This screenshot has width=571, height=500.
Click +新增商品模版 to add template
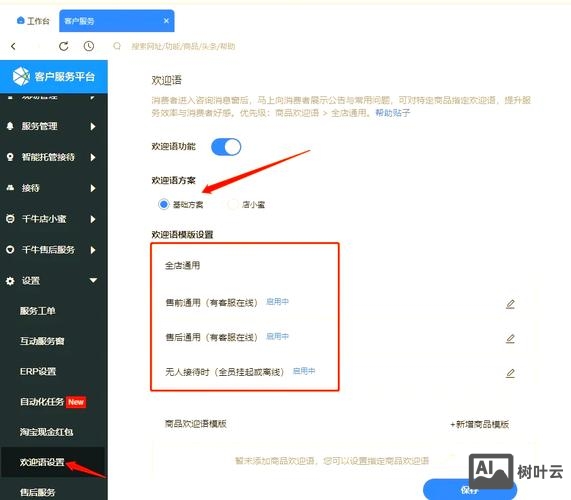tap(480, 424)
